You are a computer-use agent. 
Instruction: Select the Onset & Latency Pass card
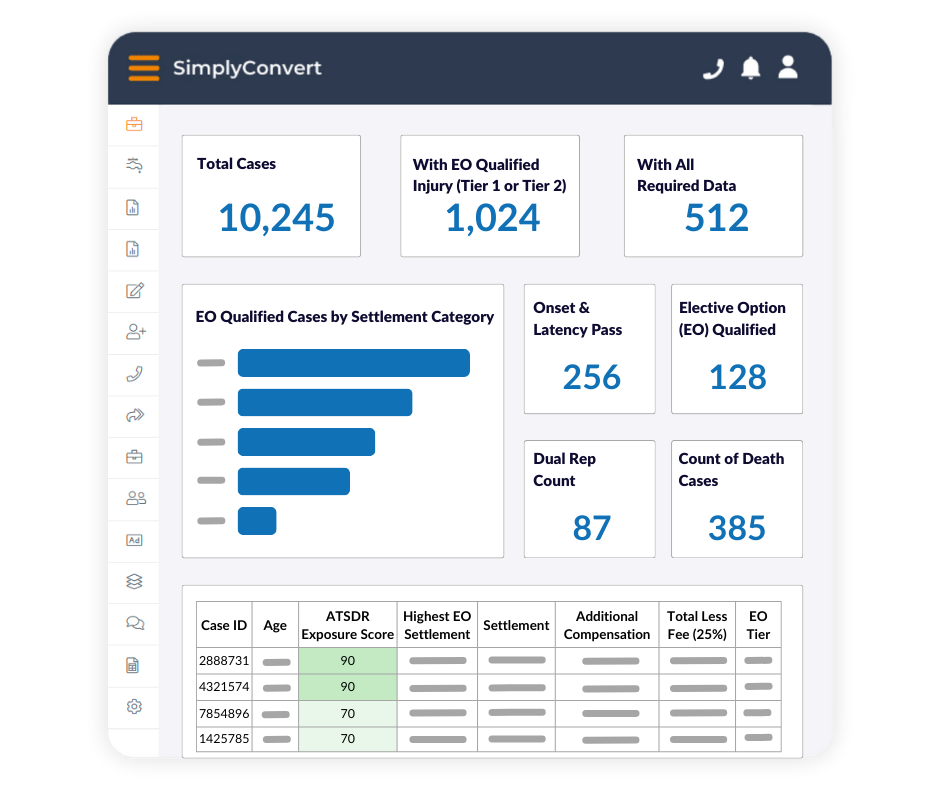click(x=589, y=349)
